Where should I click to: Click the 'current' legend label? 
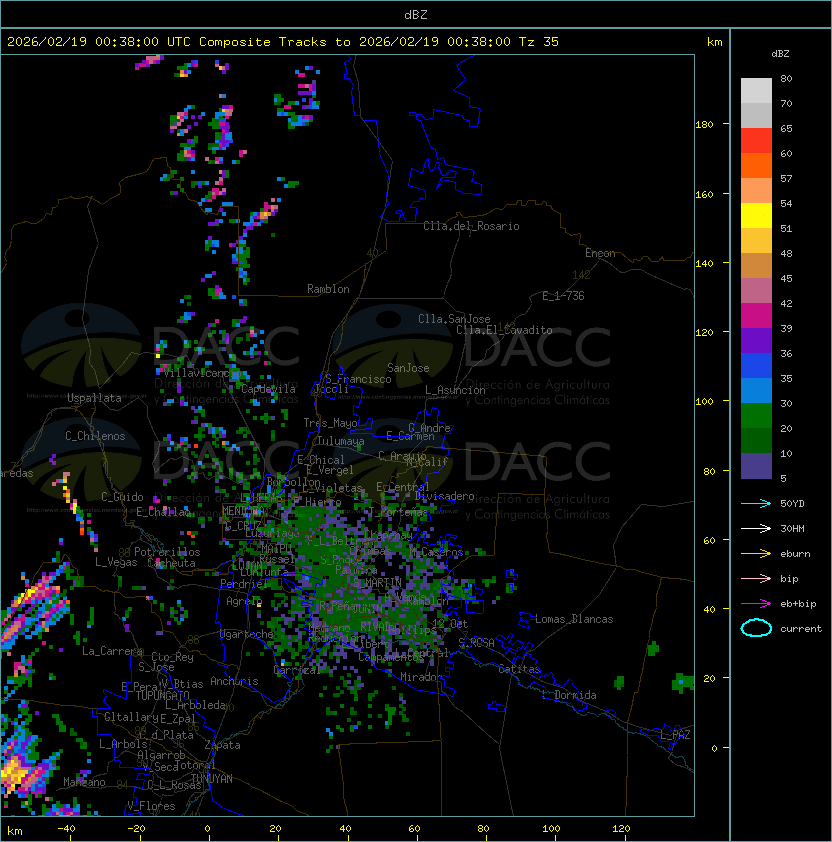pyautogui.click(x=801, y=629)
